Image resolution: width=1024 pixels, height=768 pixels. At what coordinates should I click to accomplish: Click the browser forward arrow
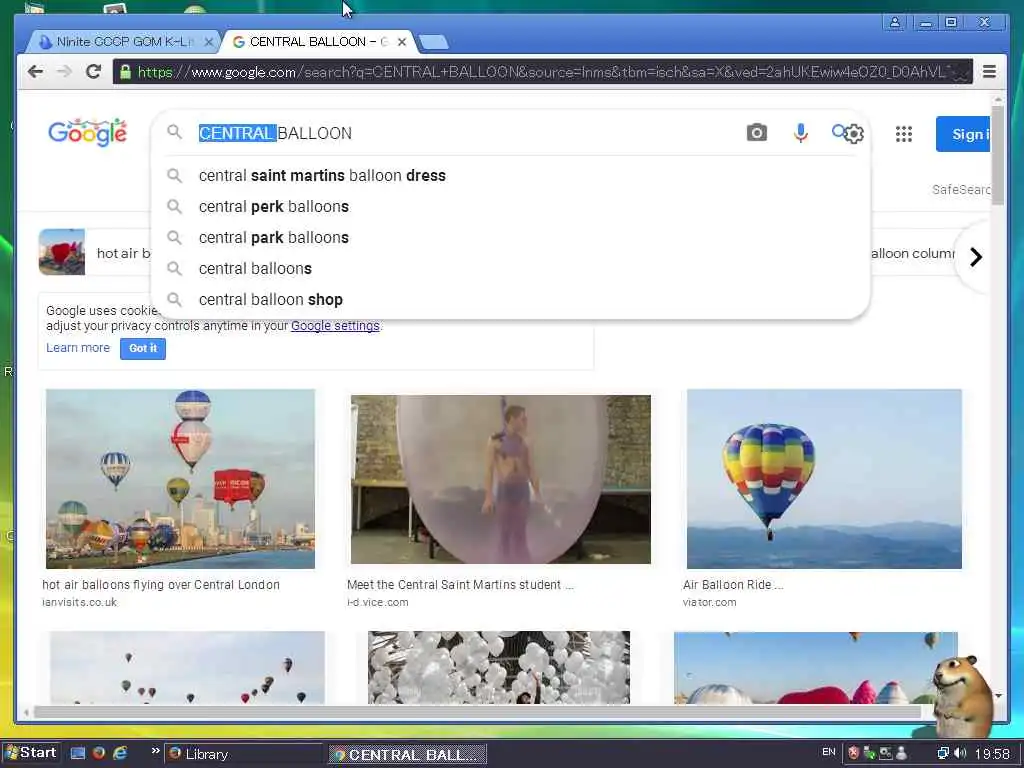pyautogui.click(x=64, y=72)
